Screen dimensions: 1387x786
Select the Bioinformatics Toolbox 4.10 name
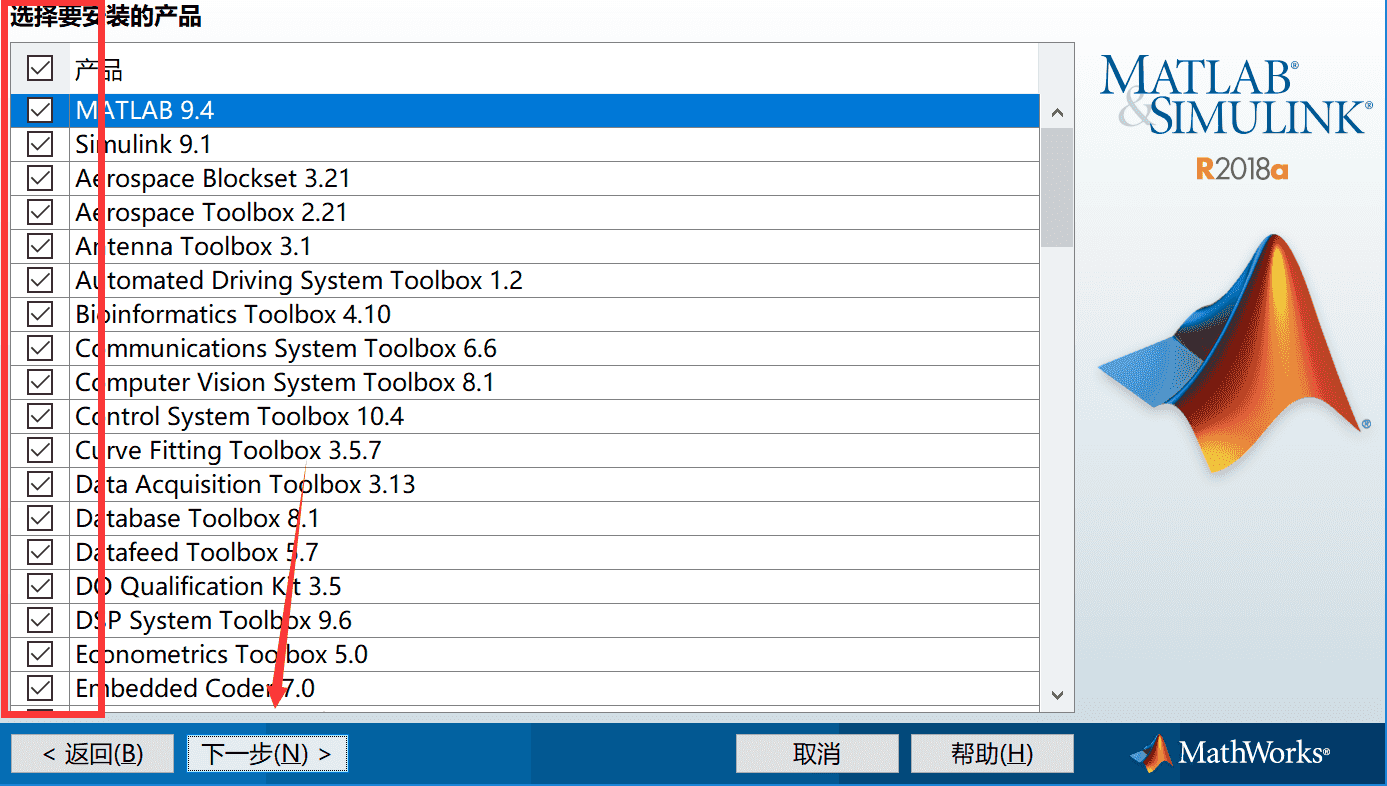(x=233, y=314)
